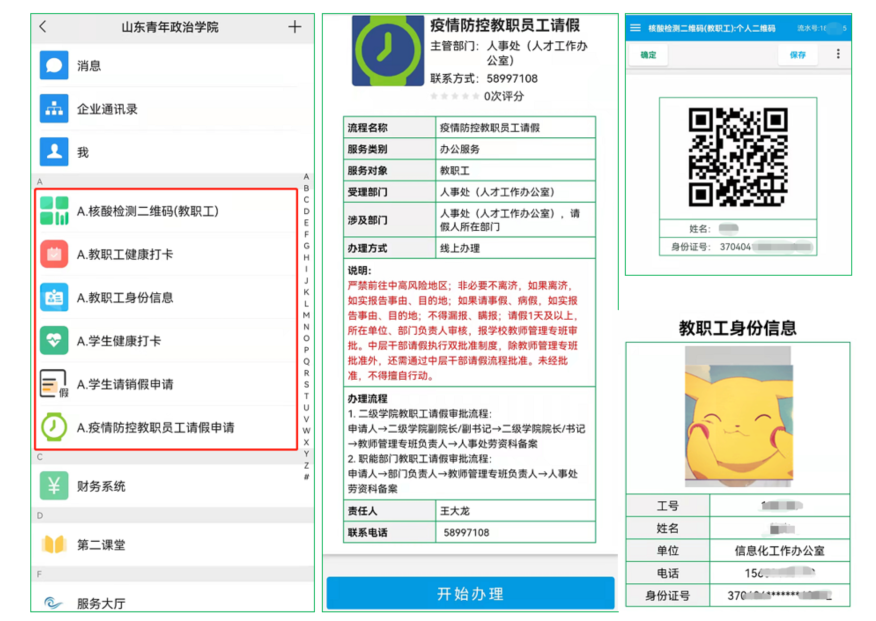Open the 企业通讯录 contacts icon

[54, 109]
